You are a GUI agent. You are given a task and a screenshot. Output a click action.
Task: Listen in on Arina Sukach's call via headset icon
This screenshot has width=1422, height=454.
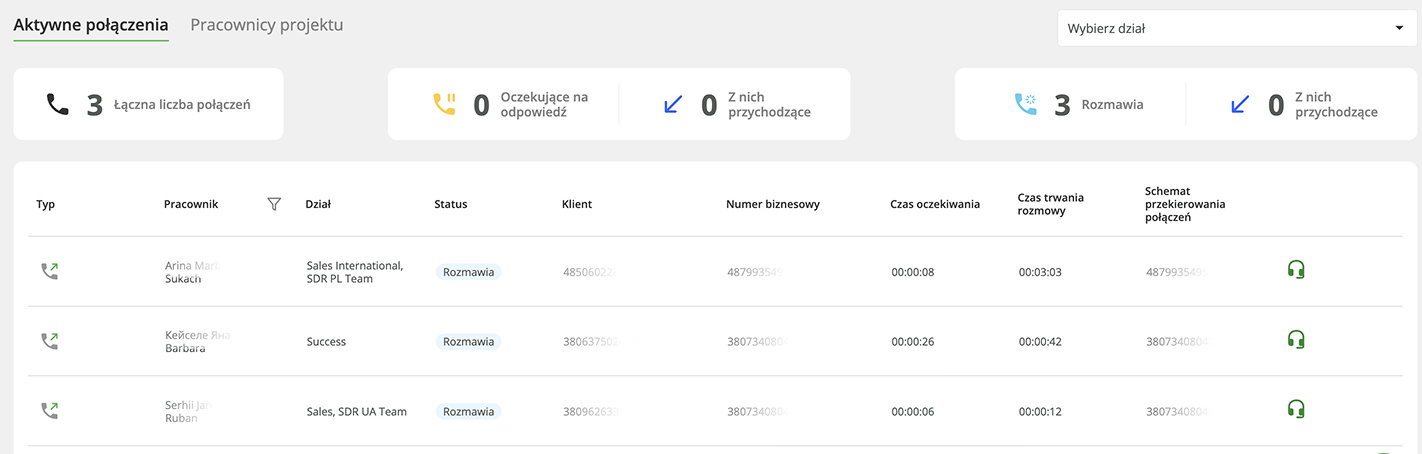tap(1296, 269)
